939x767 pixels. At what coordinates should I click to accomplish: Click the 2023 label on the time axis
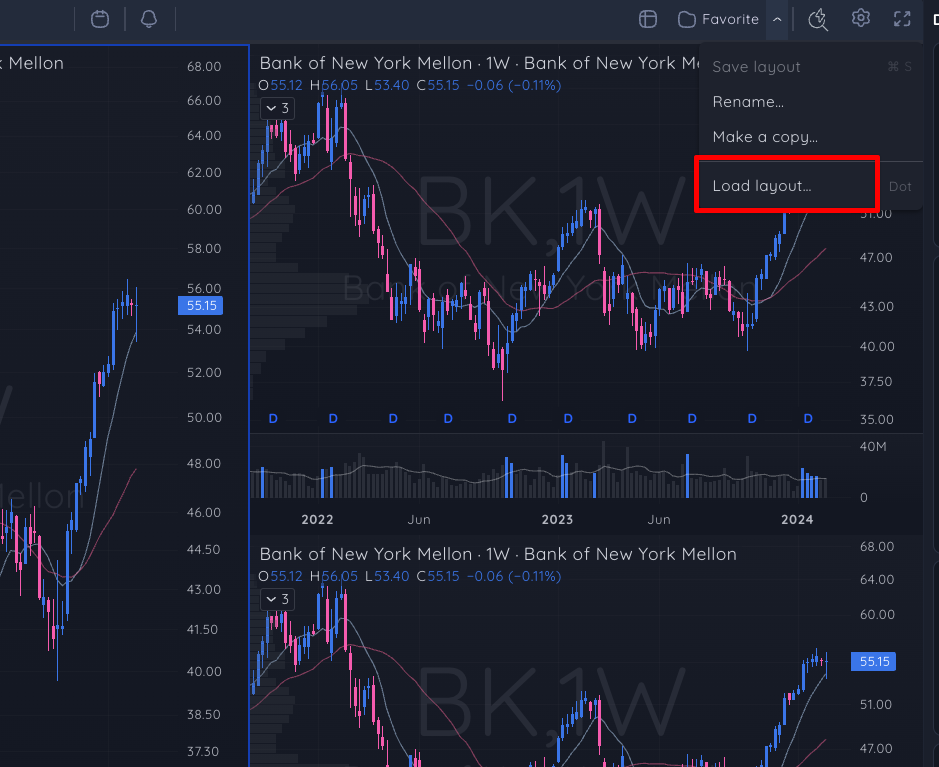[558, 520]
